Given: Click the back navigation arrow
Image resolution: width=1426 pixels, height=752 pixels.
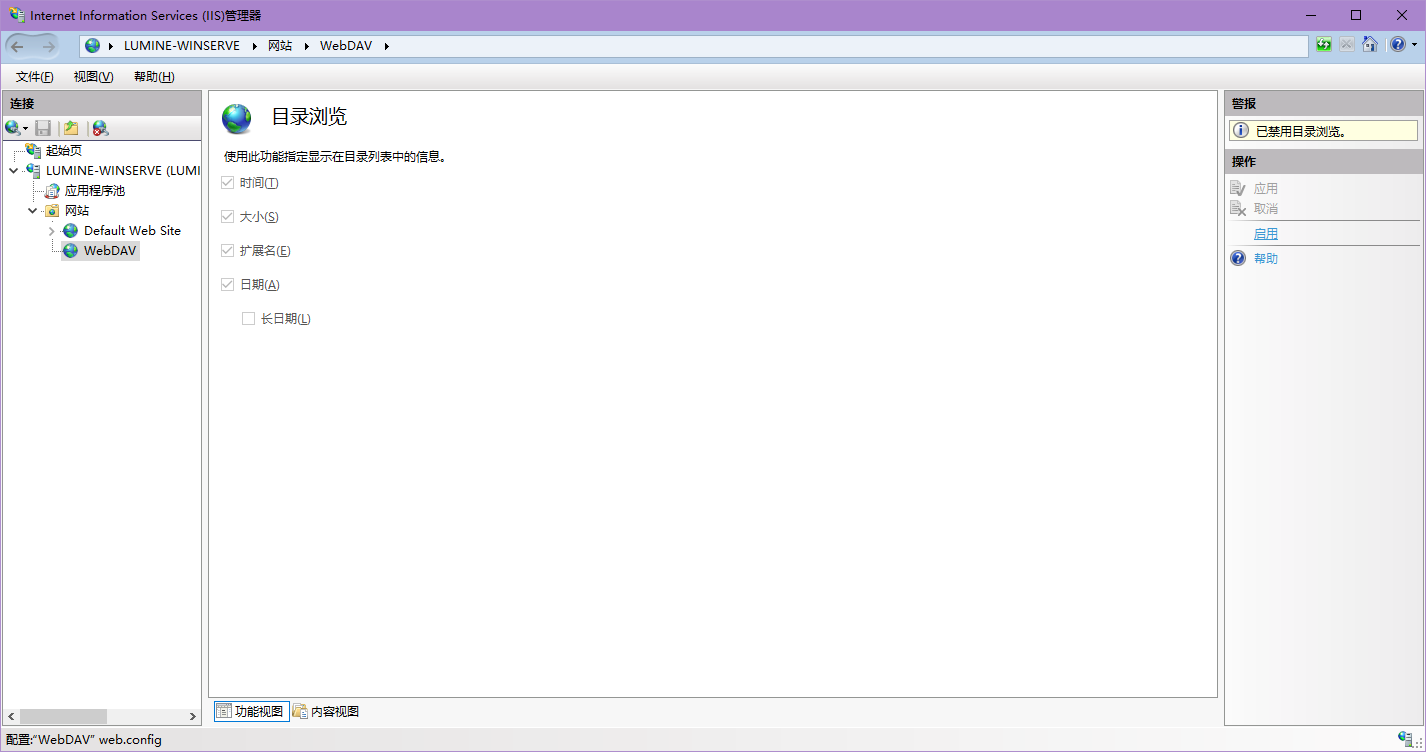Looking at the screenshot, I should click(x=18, y=46).
